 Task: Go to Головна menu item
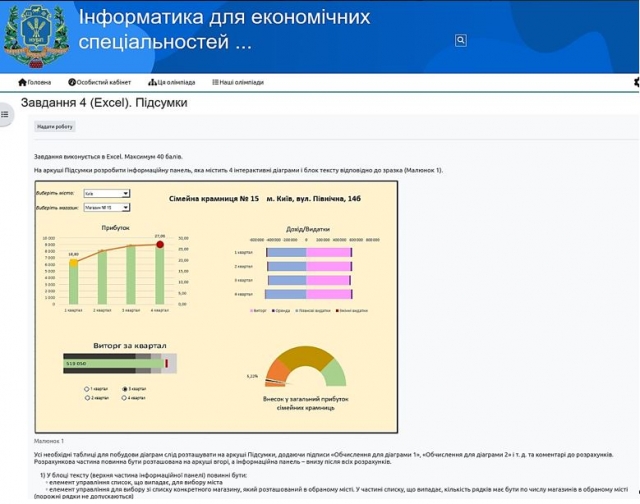click(39, 82)
